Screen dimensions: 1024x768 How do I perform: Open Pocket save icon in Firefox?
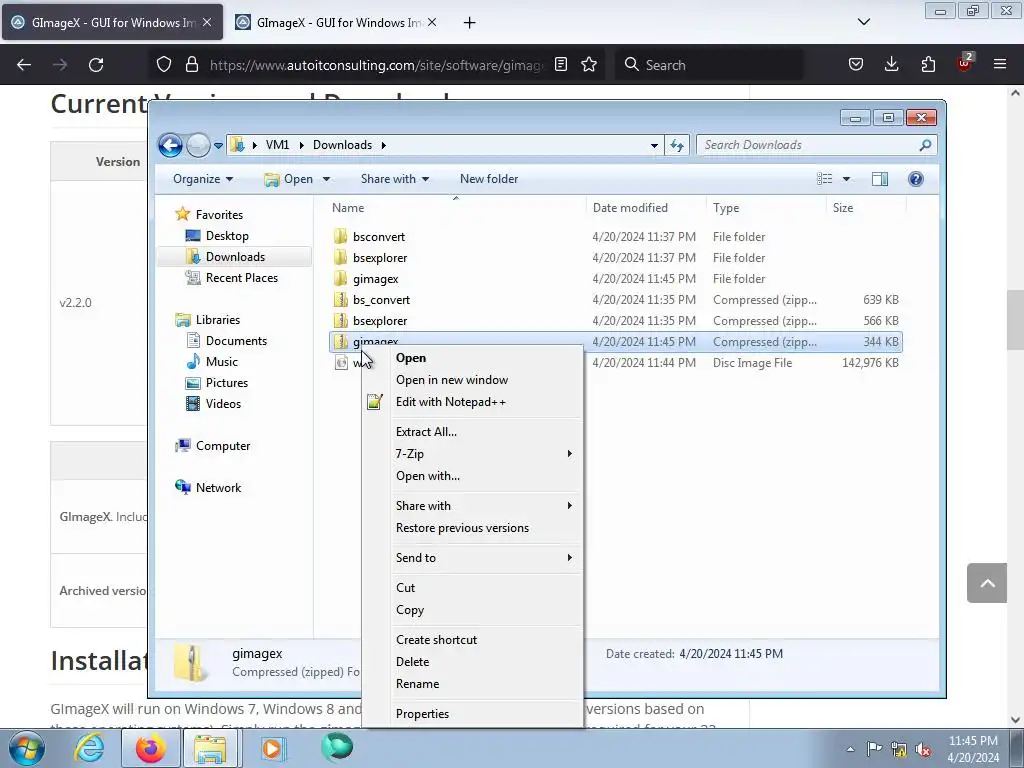(x=856, y=64)
